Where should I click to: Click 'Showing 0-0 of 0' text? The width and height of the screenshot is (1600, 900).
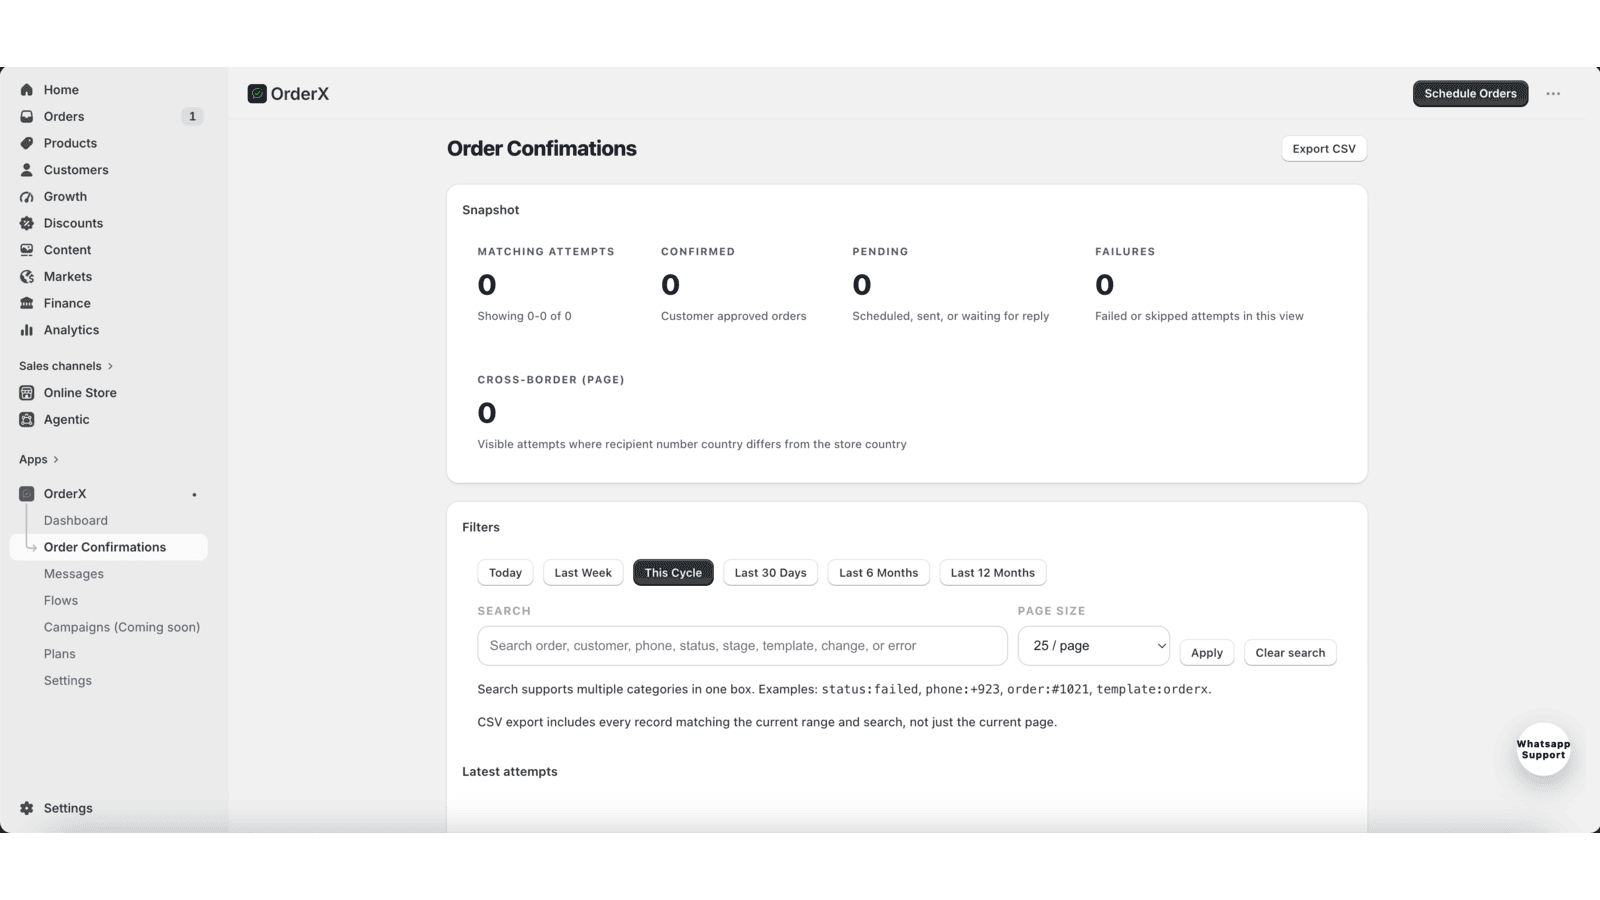[524, 316]
